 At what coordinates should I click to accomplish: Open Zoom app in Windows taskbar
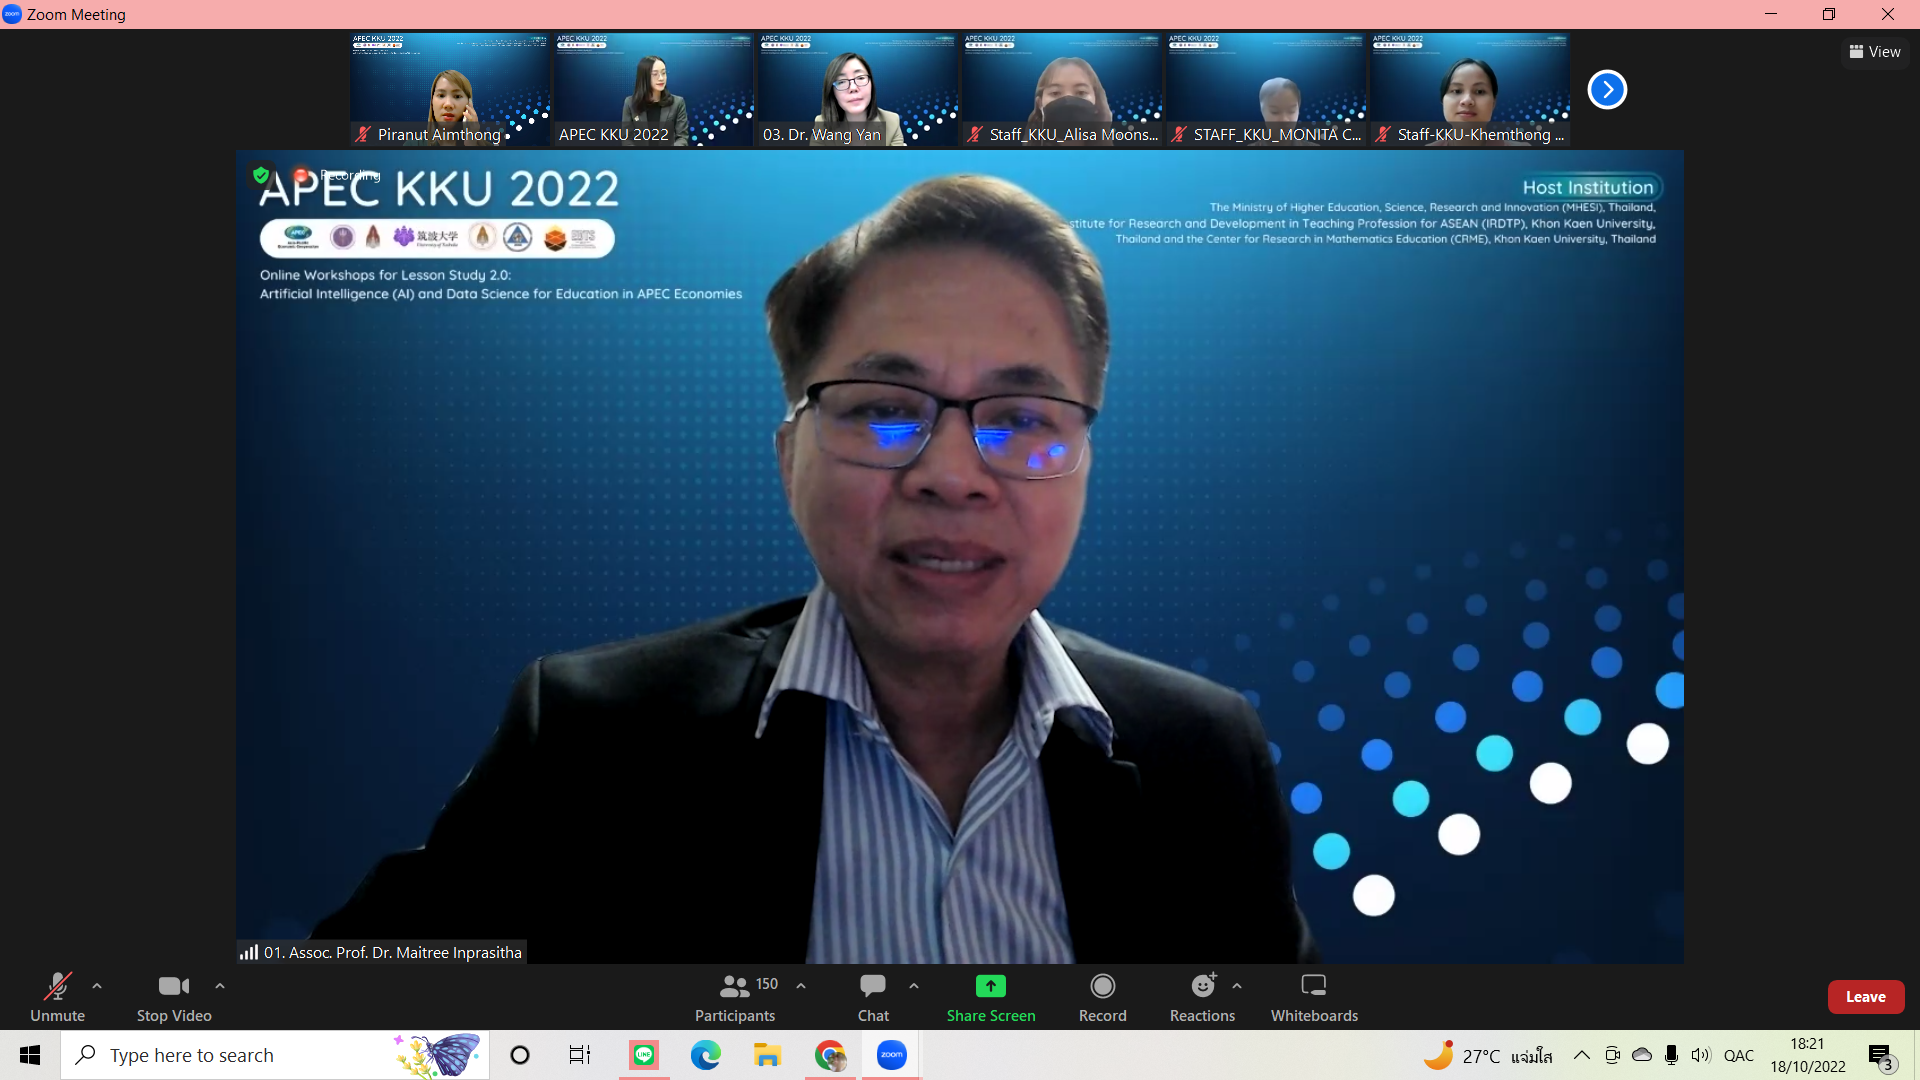click(x=891, y=1055)
